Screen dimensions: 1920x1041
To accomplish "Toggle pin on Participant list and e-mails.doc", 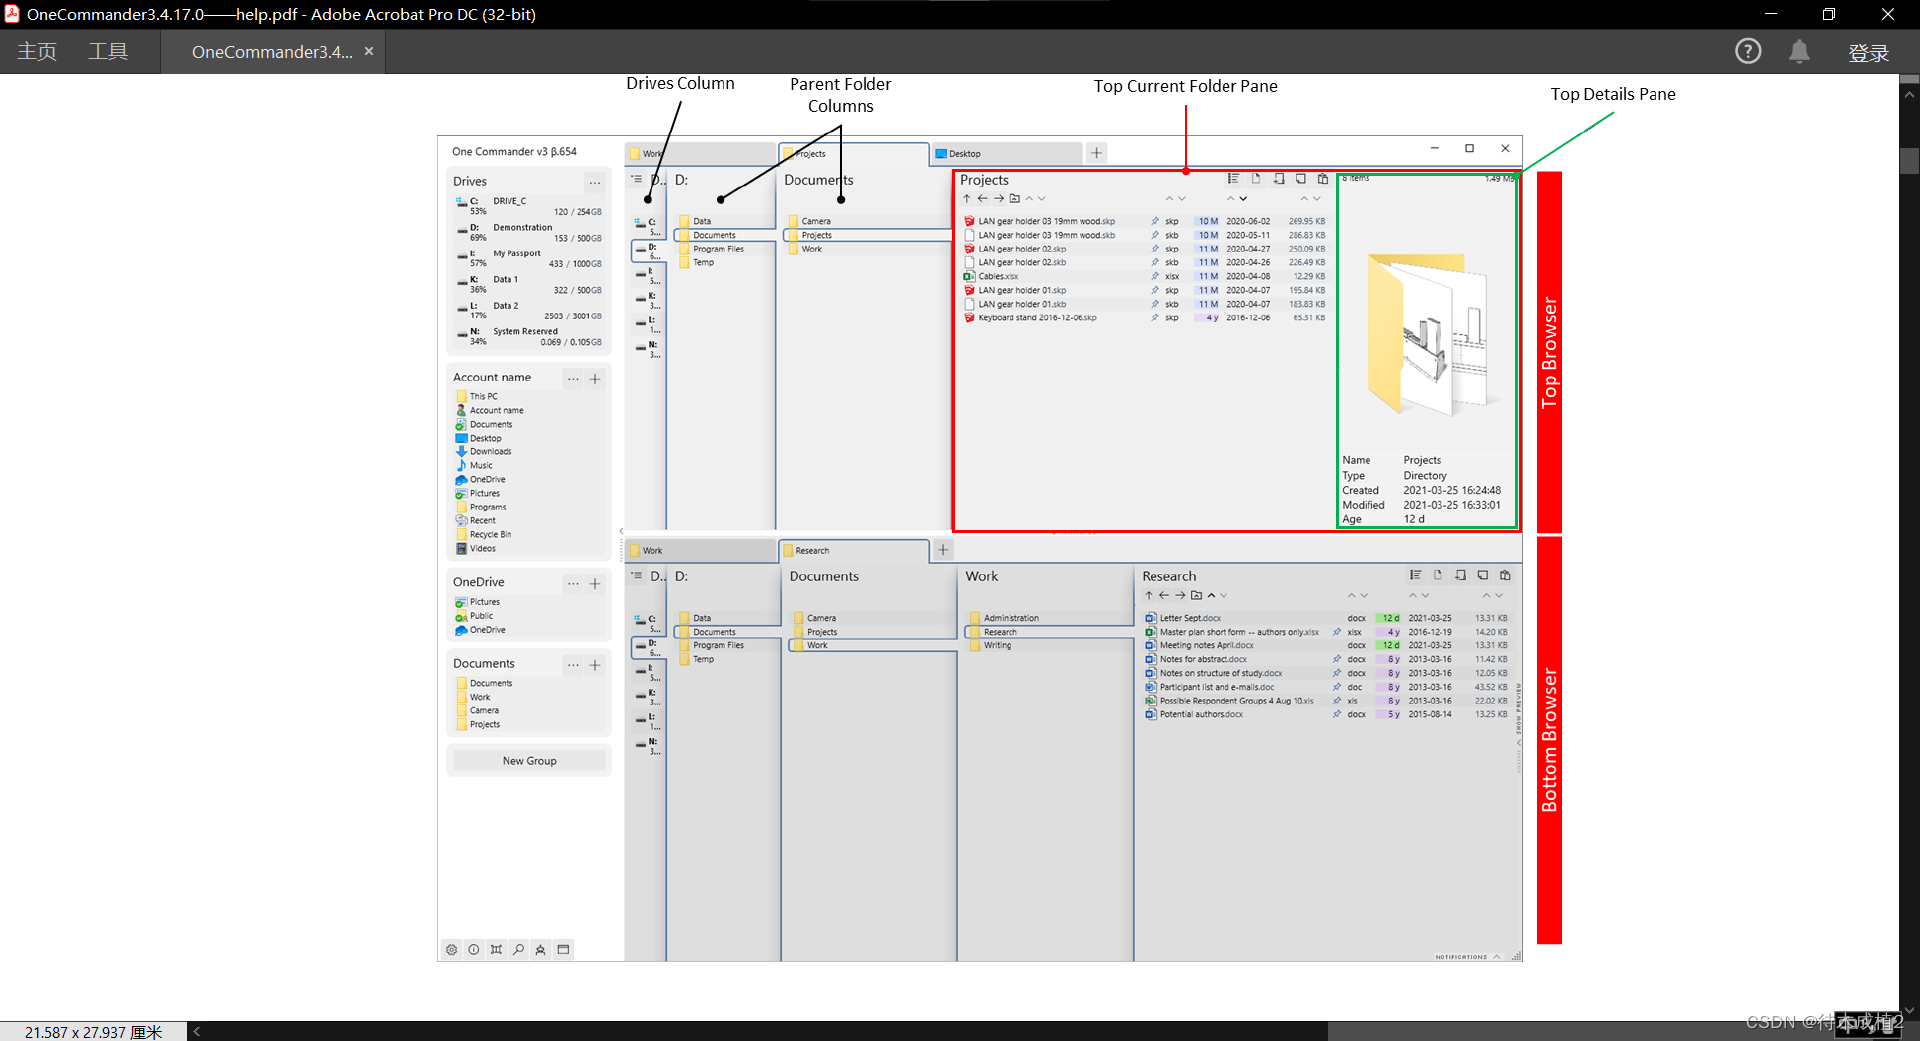I will click(1337, 688).
